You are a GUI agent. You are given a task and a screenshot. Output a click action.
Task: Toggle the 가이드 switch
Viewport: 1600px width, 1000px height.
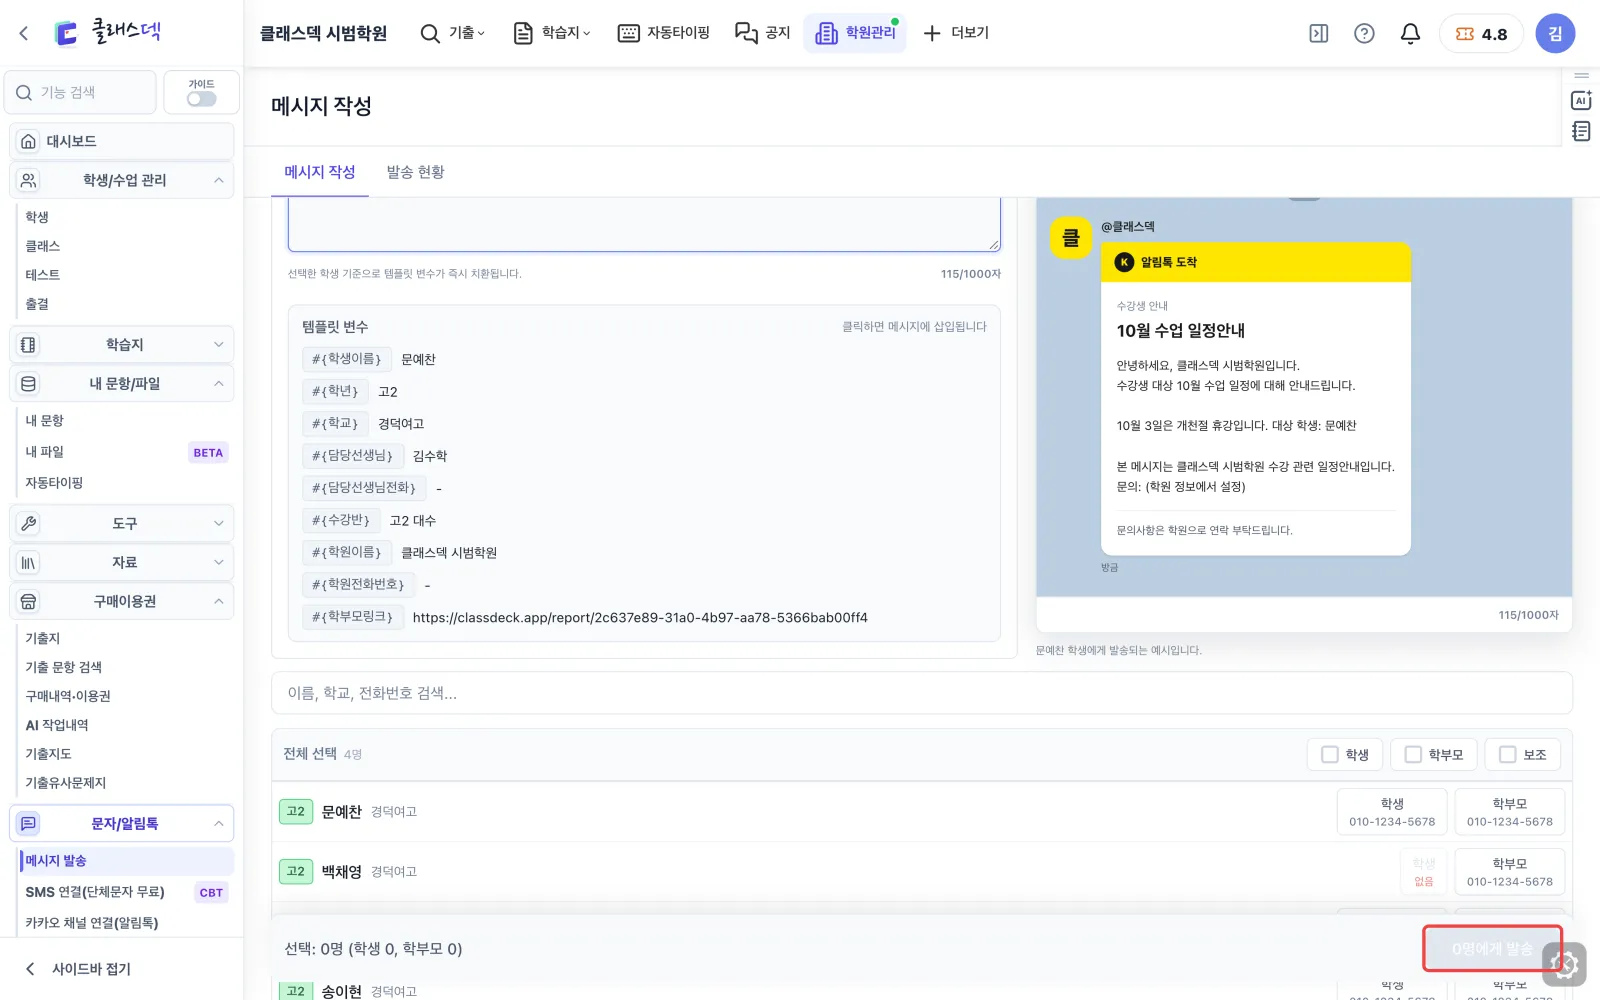point(201,98)
